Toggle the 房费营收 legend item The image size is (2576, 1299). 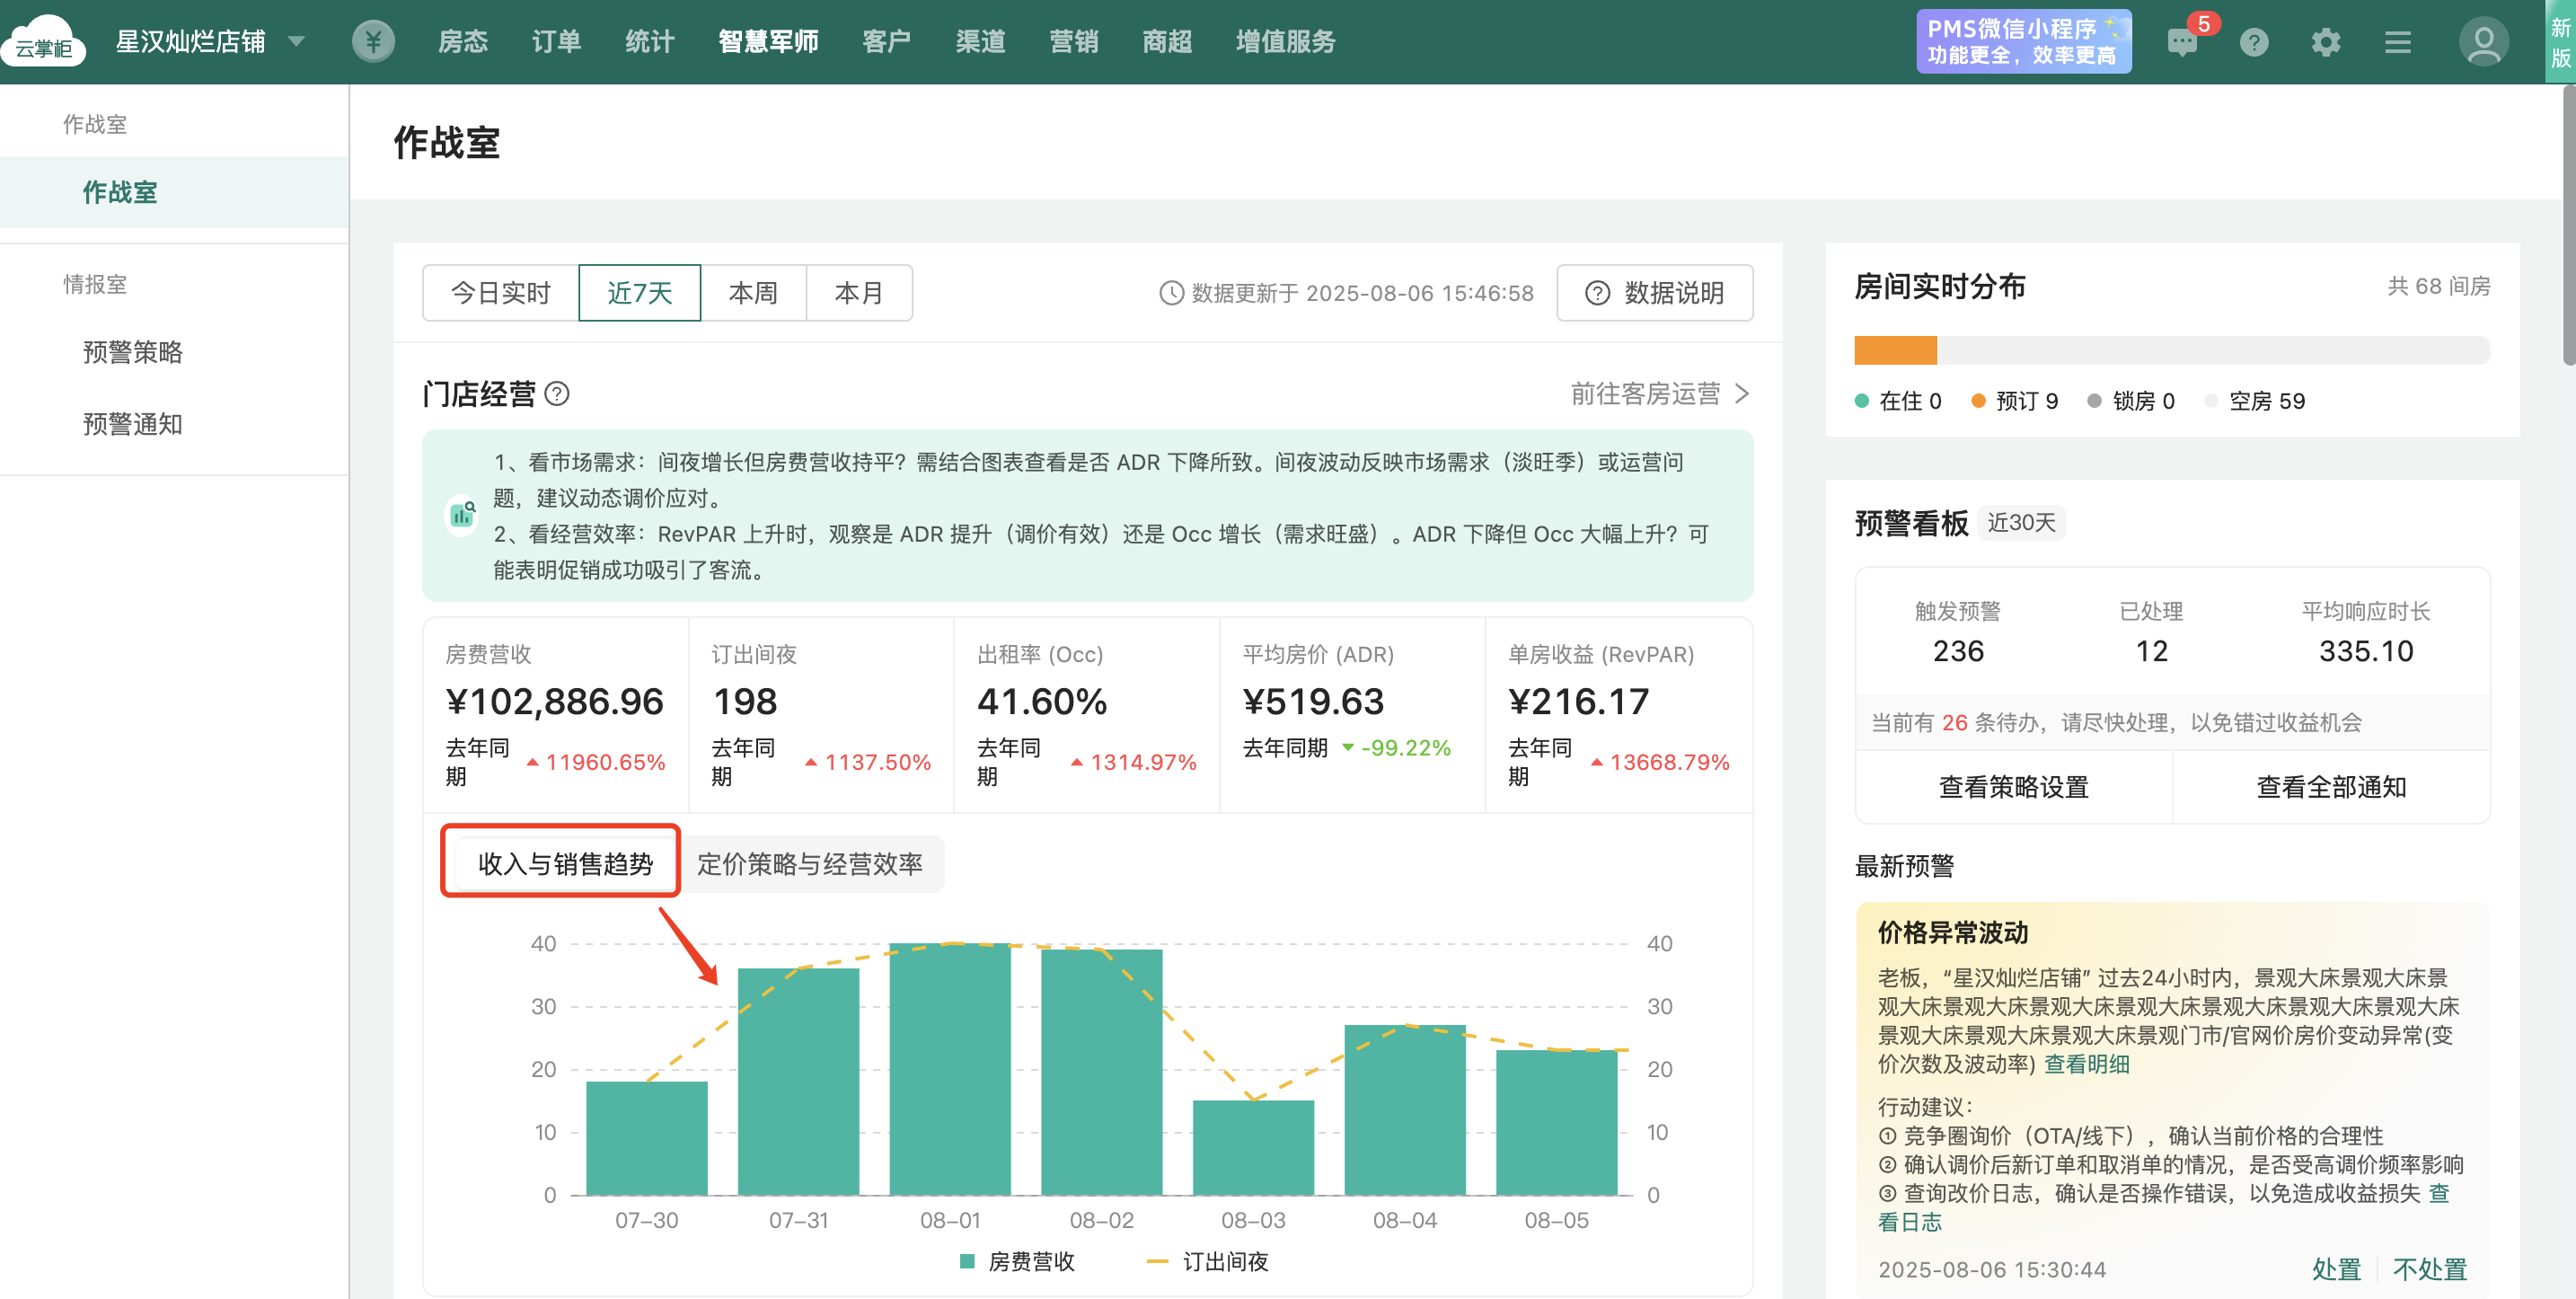1017,1262
